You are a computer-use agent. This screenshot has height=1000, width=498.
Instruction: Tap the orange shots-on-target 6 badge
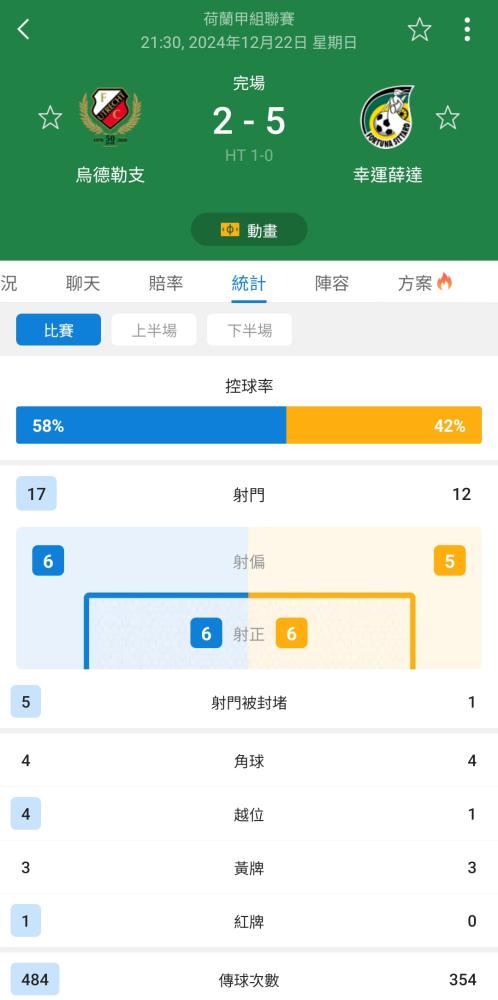[x=291, y=633]
